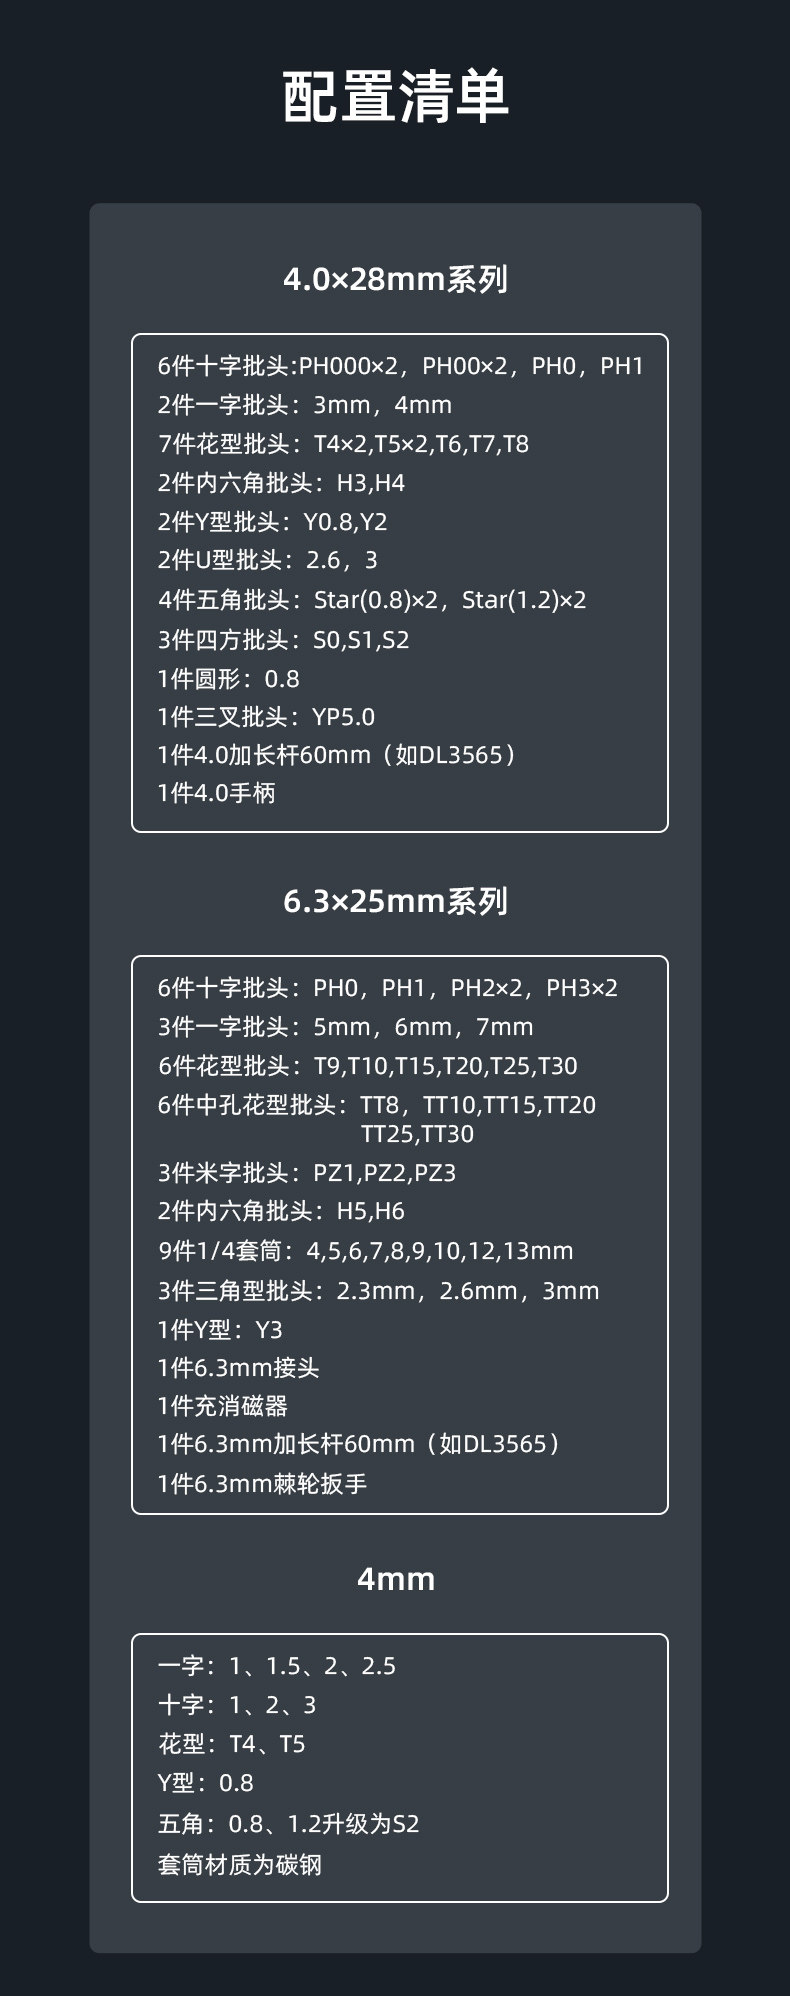
Task: Select the 套筒材质为碳钢 line
Action: 240,1865
